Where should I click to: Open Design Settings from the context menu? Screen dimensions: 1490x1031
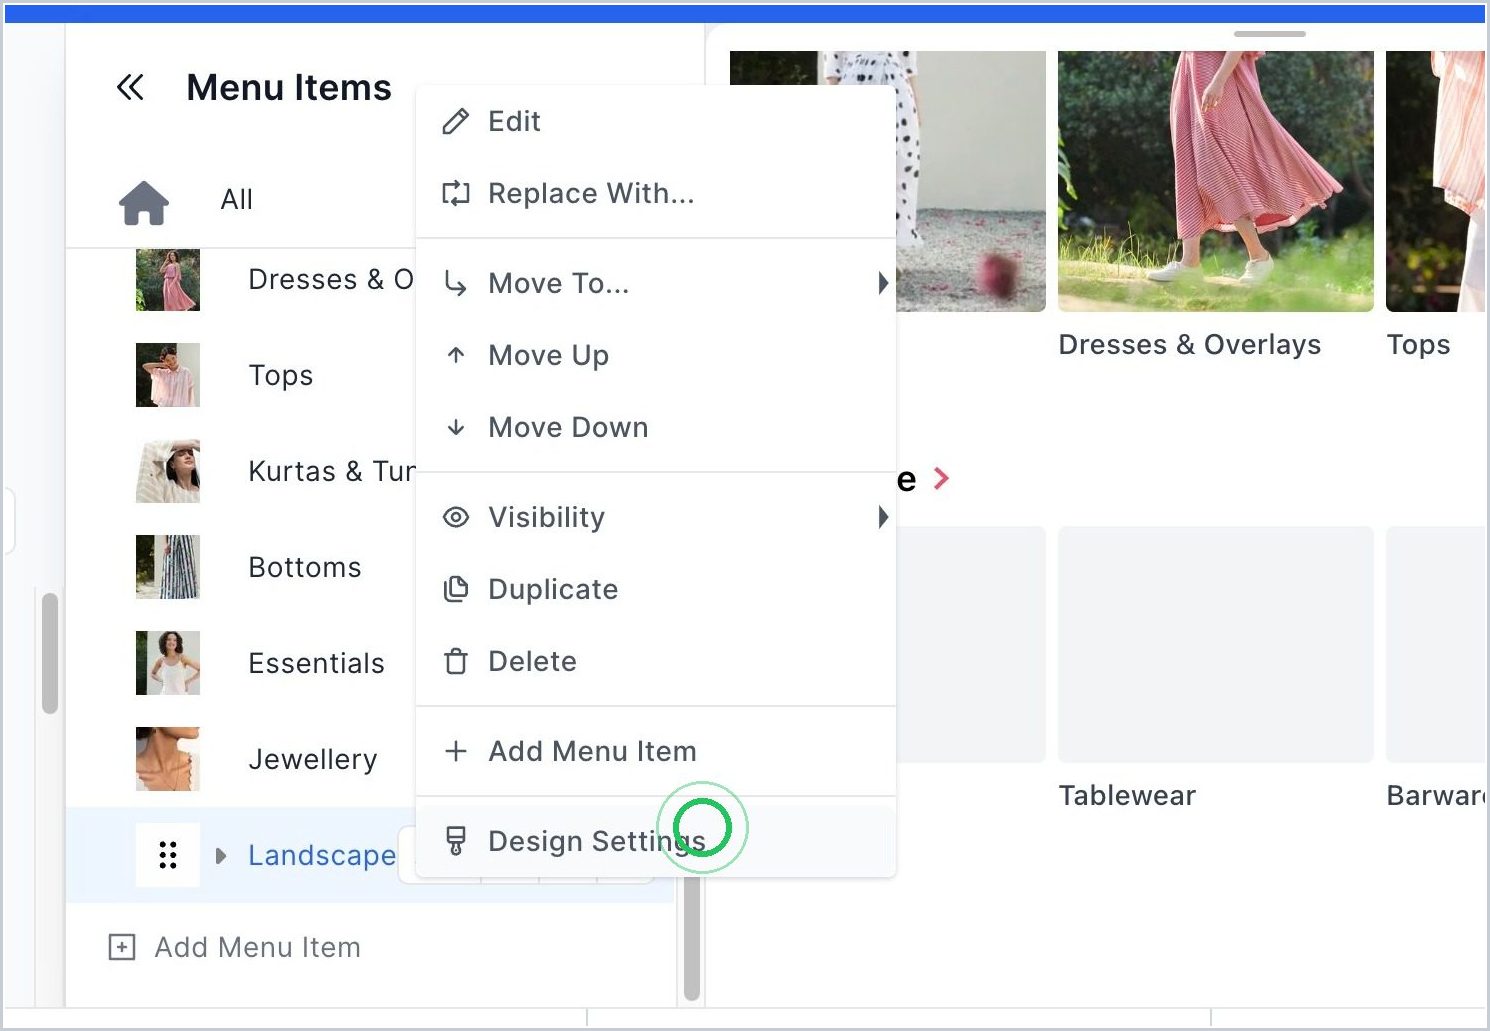pyautogui.click(x=656, y=841)
